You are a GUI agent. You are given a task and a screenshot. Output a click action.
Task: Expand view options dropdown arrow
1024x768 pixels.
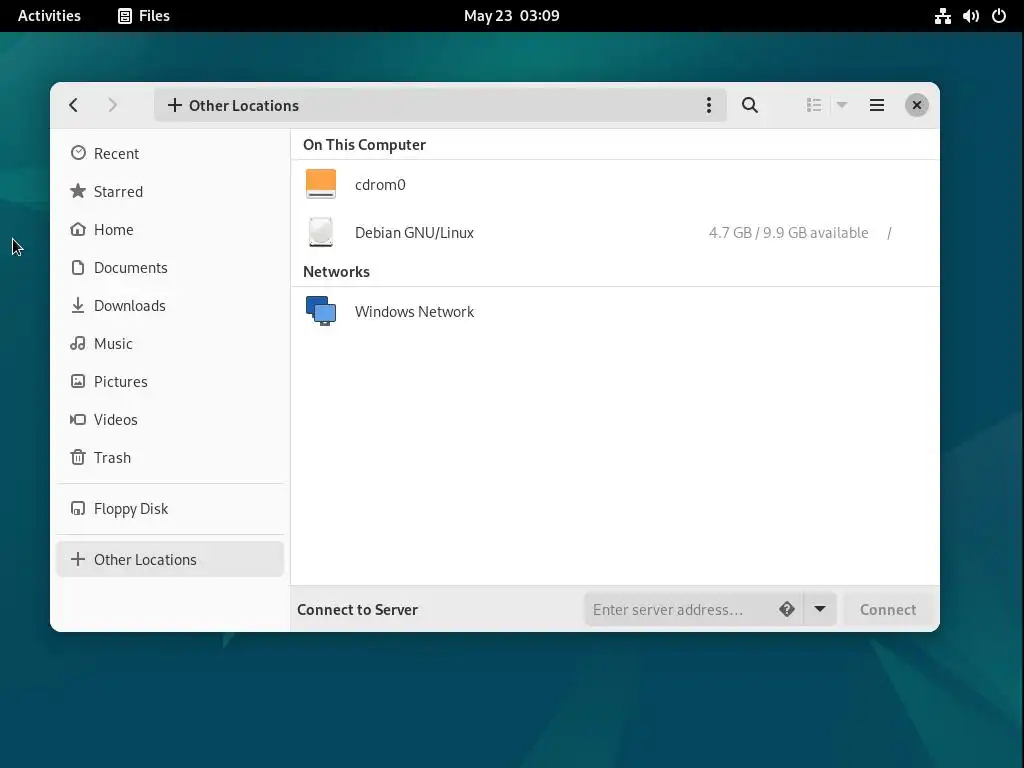(x=842, y=105)
